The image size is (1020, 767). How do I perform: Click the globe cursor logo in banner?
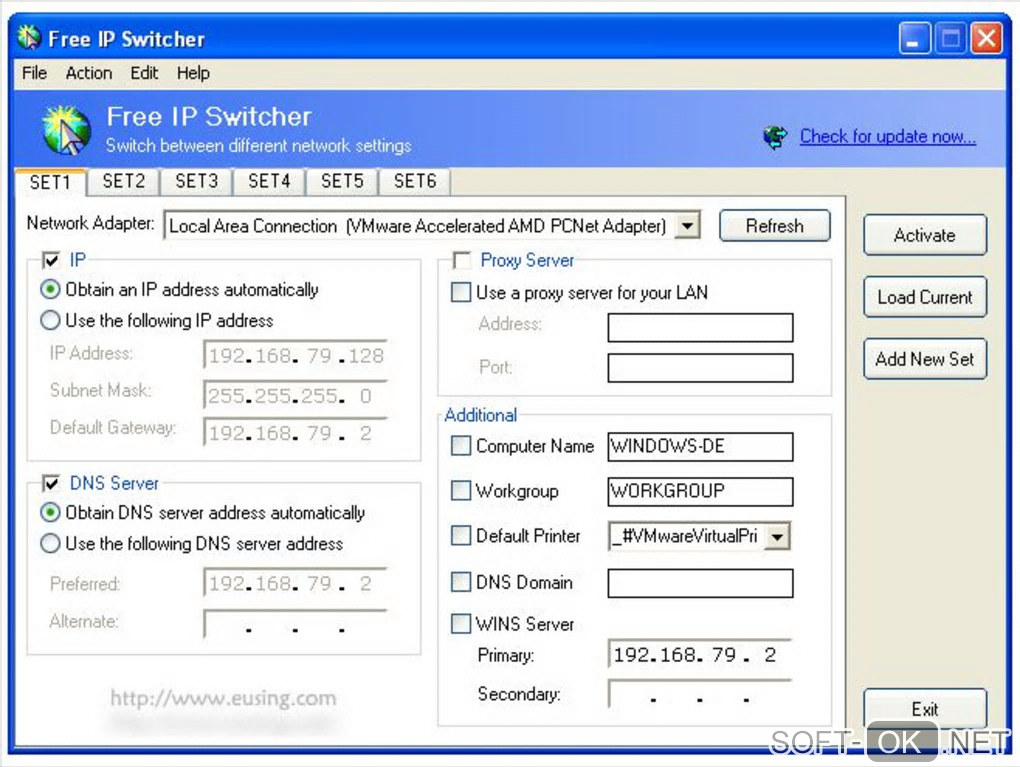coord(66,130)
